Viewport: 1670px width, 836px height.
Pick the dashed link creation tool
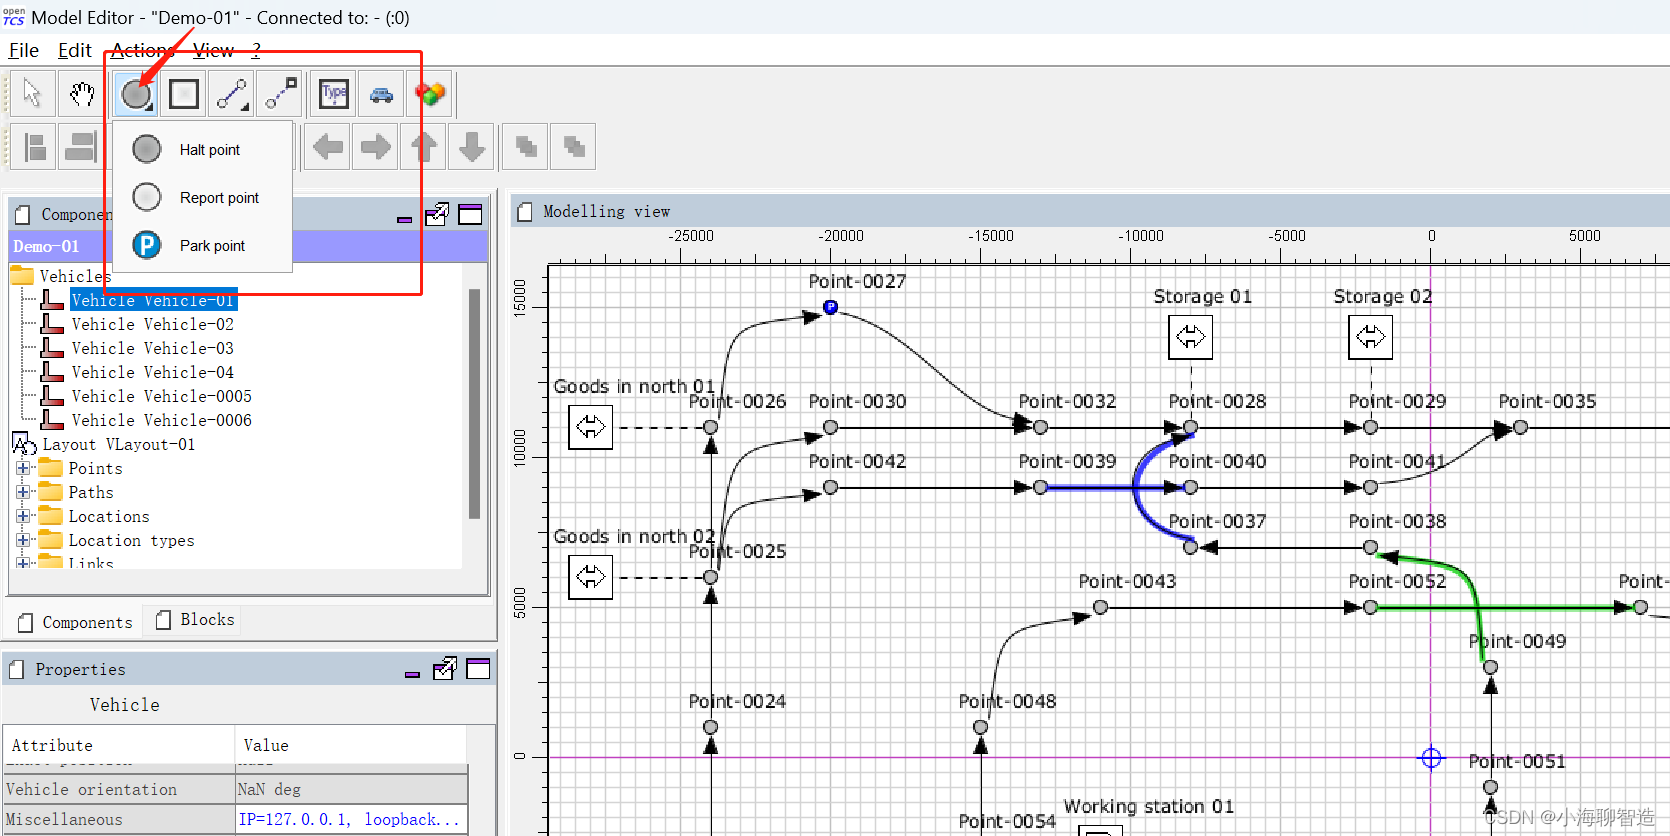(x=281, y=94)
